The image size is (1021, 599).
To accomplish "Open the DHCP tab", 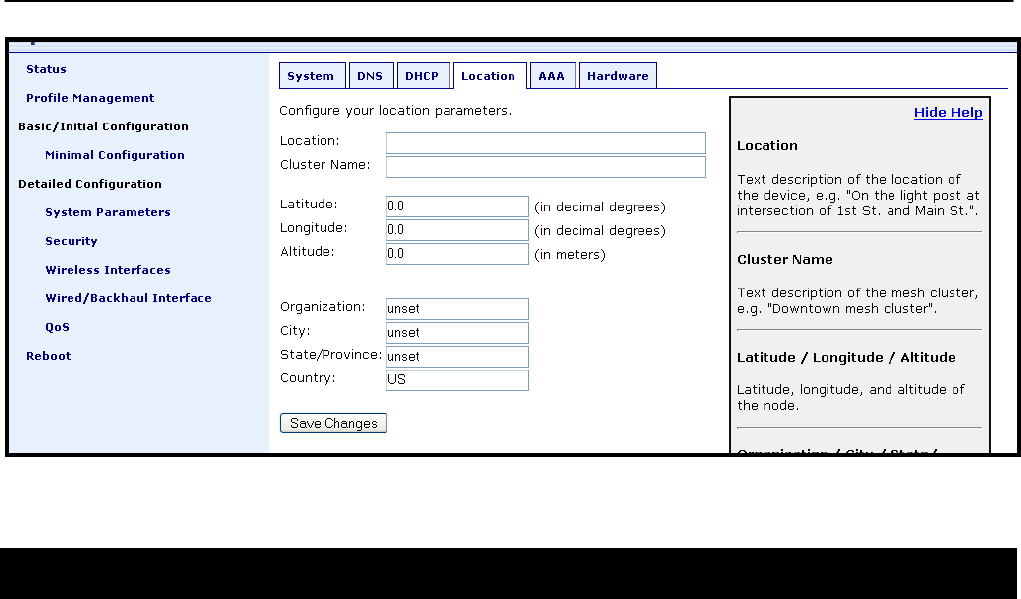I will pos(423,76).
